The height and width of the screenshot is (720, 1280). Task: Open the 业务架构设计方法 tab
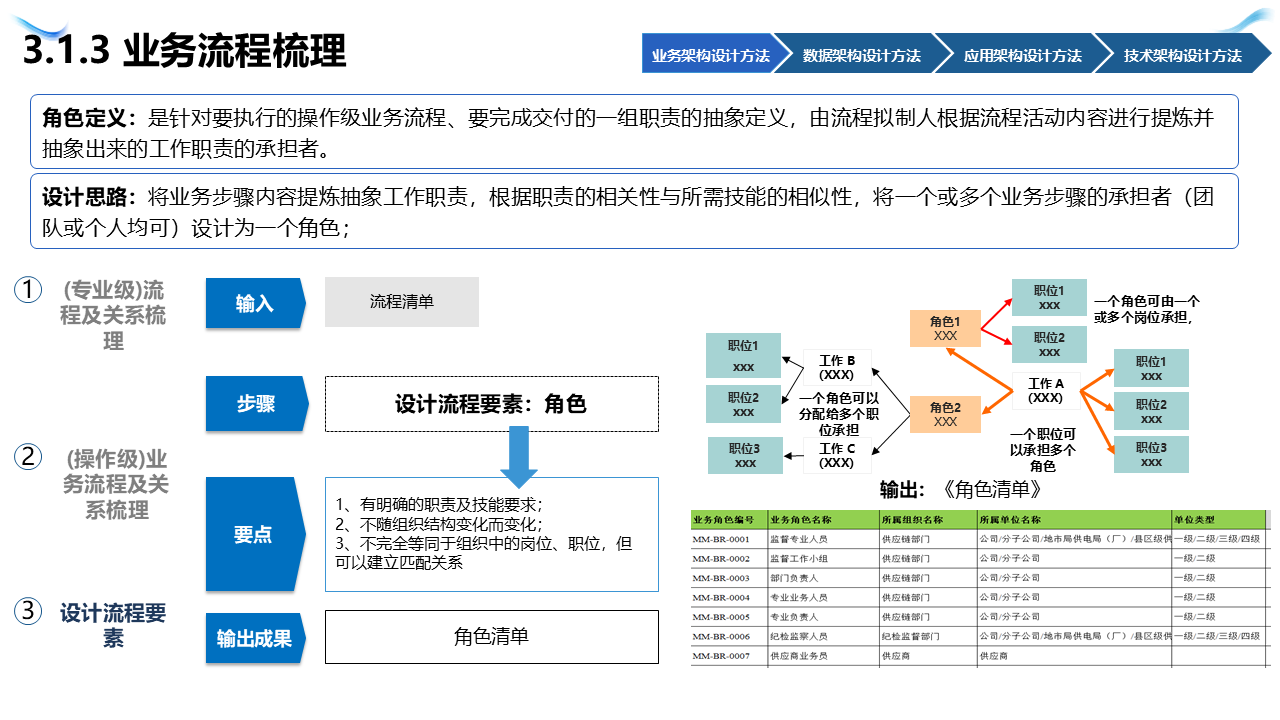[x=710, y=56]
